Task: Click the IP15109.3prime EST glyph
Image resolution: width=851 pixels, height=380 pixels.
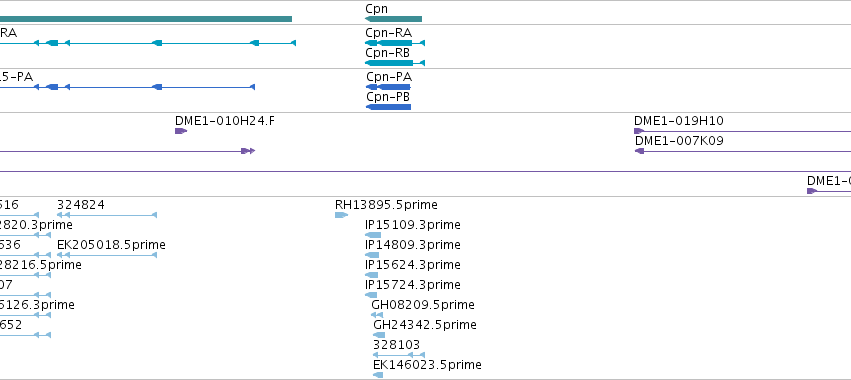Action: coord(373,235)
